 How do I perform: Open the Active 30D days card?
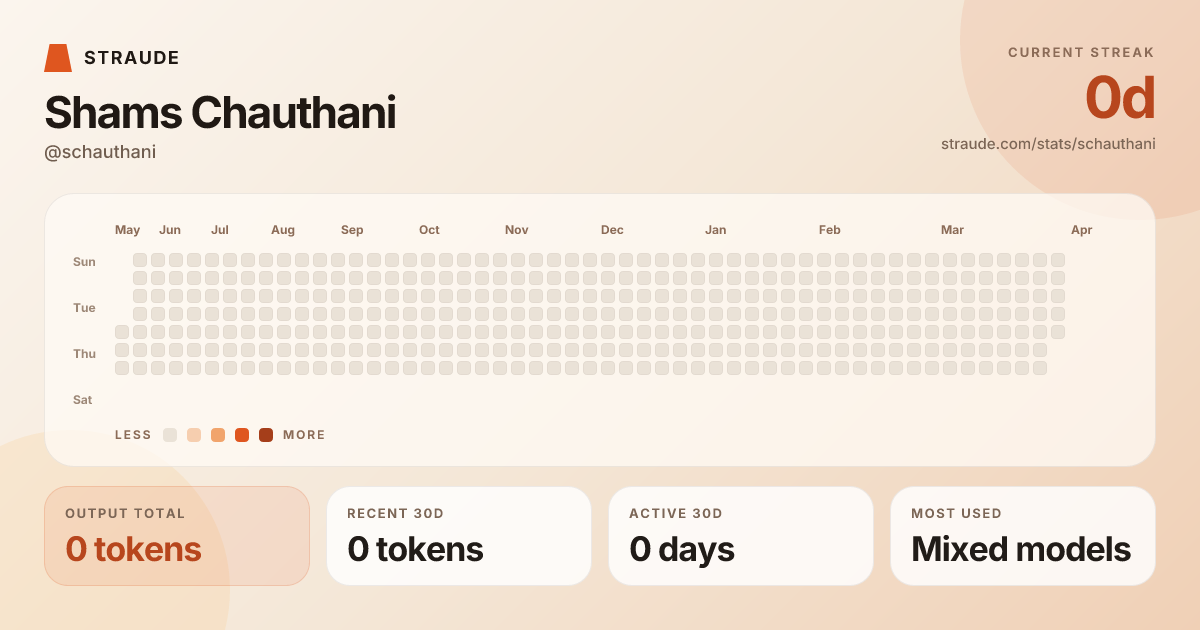point(741,536)
